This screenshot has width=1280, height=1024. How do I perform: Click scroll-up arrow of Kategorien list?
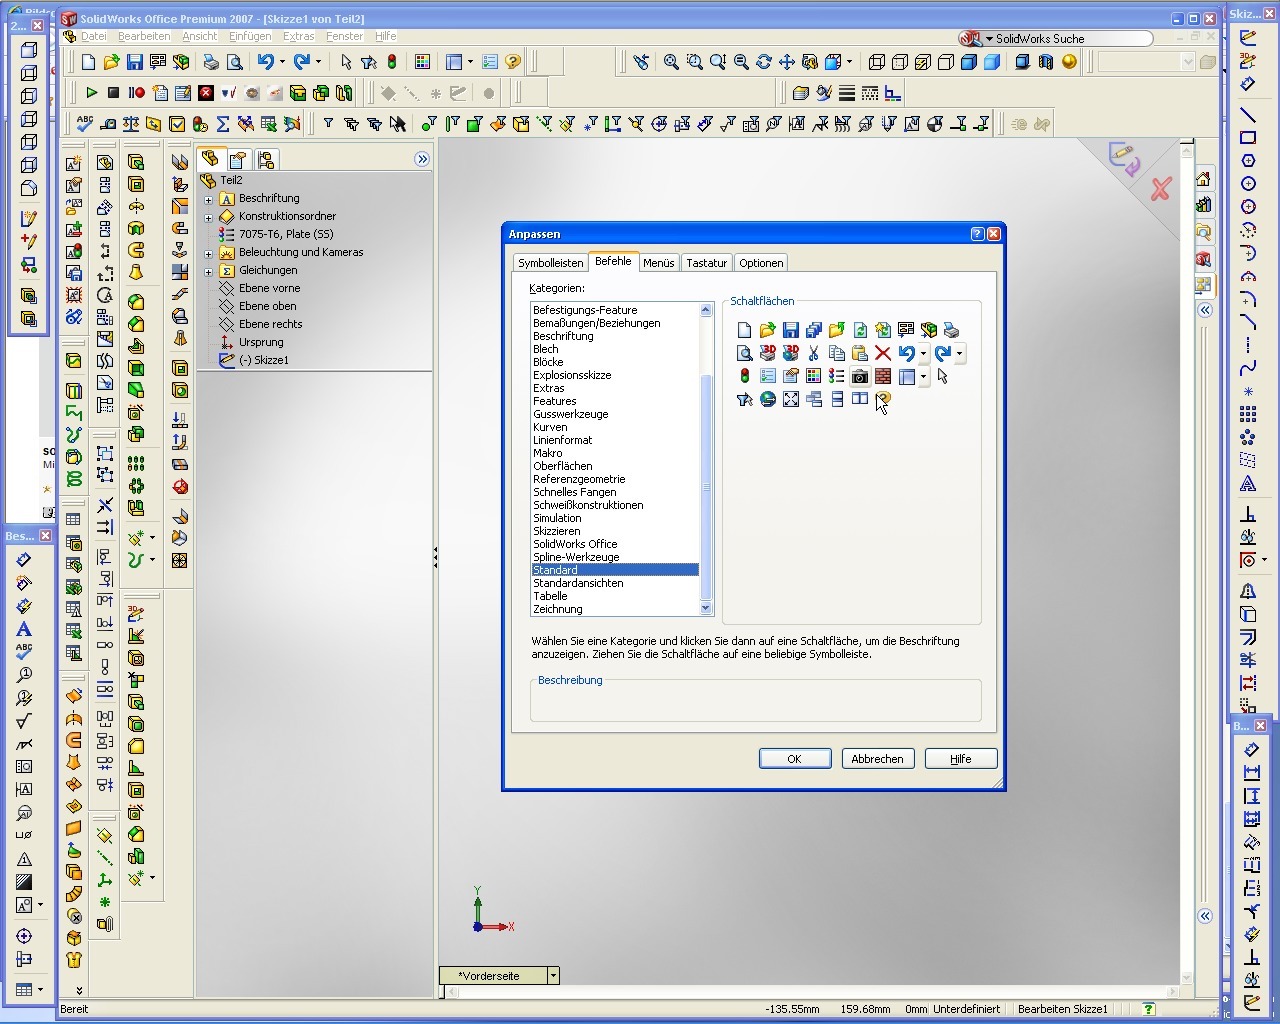tap(706, 310)
